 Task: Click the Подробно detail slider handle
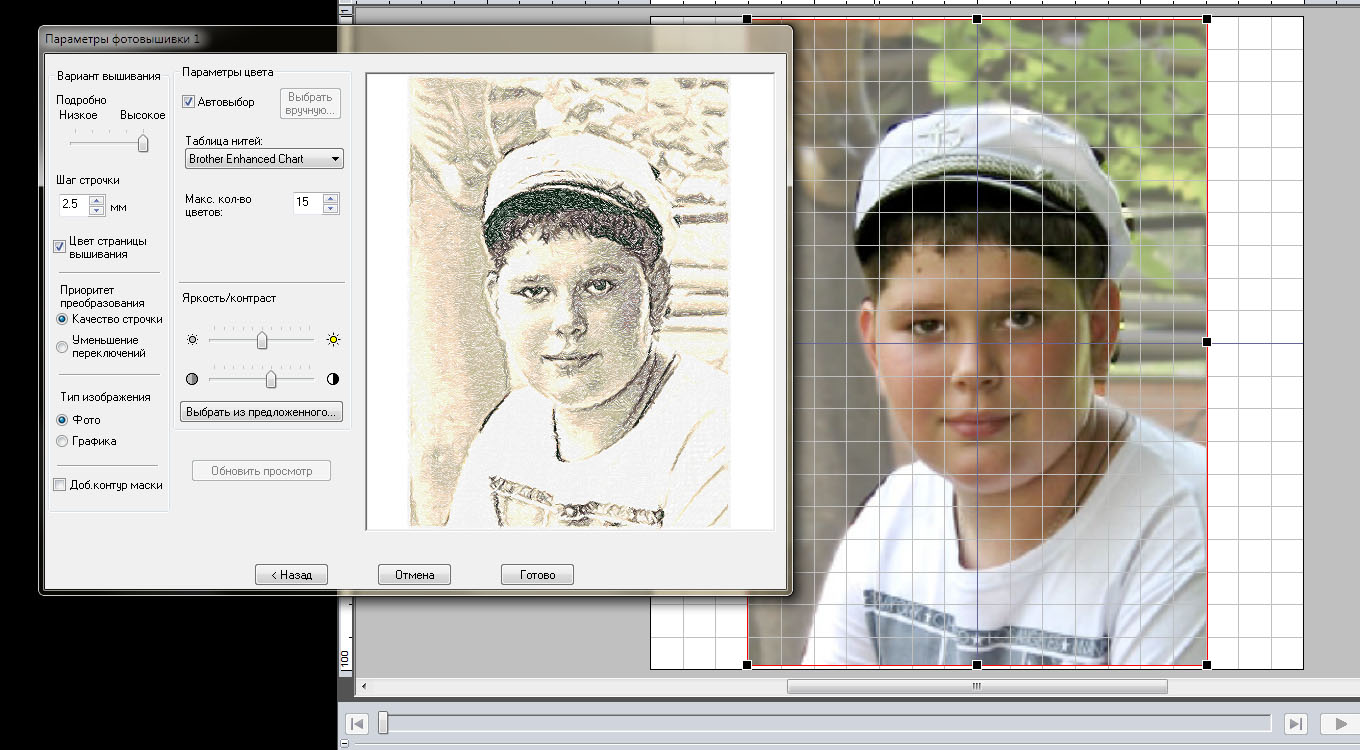[143, 143]
